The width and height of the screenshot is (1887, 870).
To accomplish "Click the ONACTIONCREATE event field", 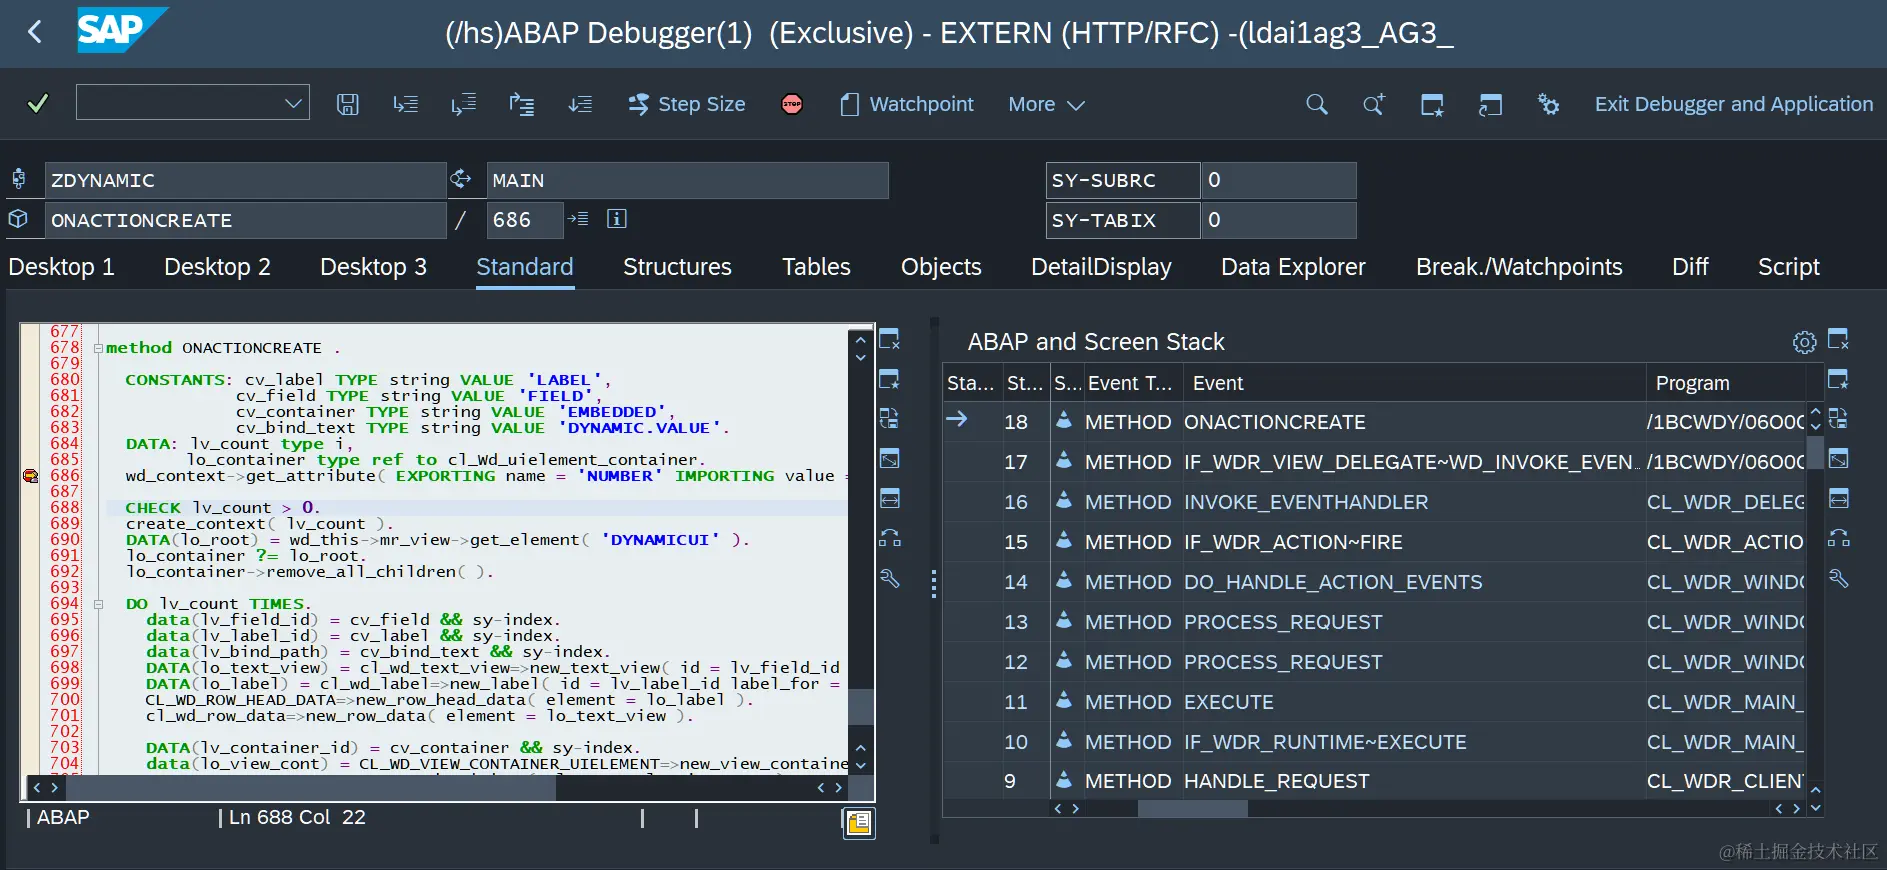I will (x=245, y=220).
